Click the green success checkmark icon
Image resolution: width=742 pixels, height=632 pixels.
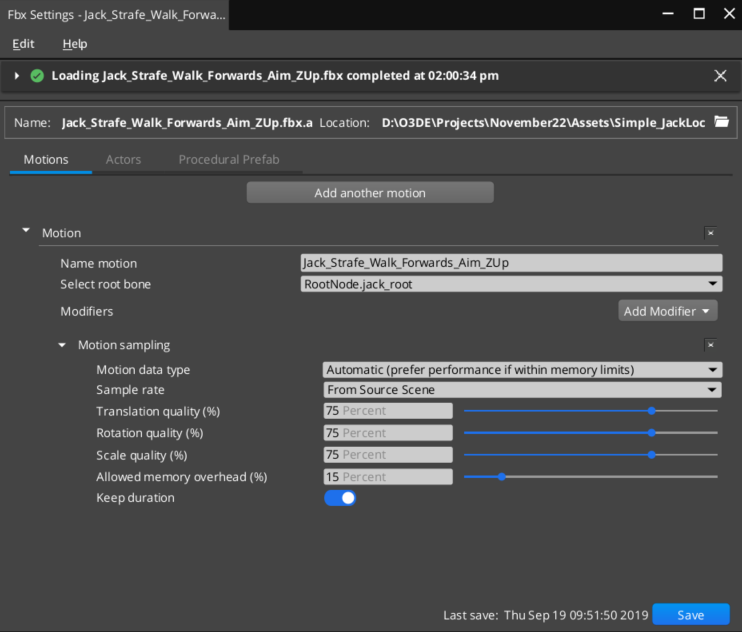coord(38,76)
